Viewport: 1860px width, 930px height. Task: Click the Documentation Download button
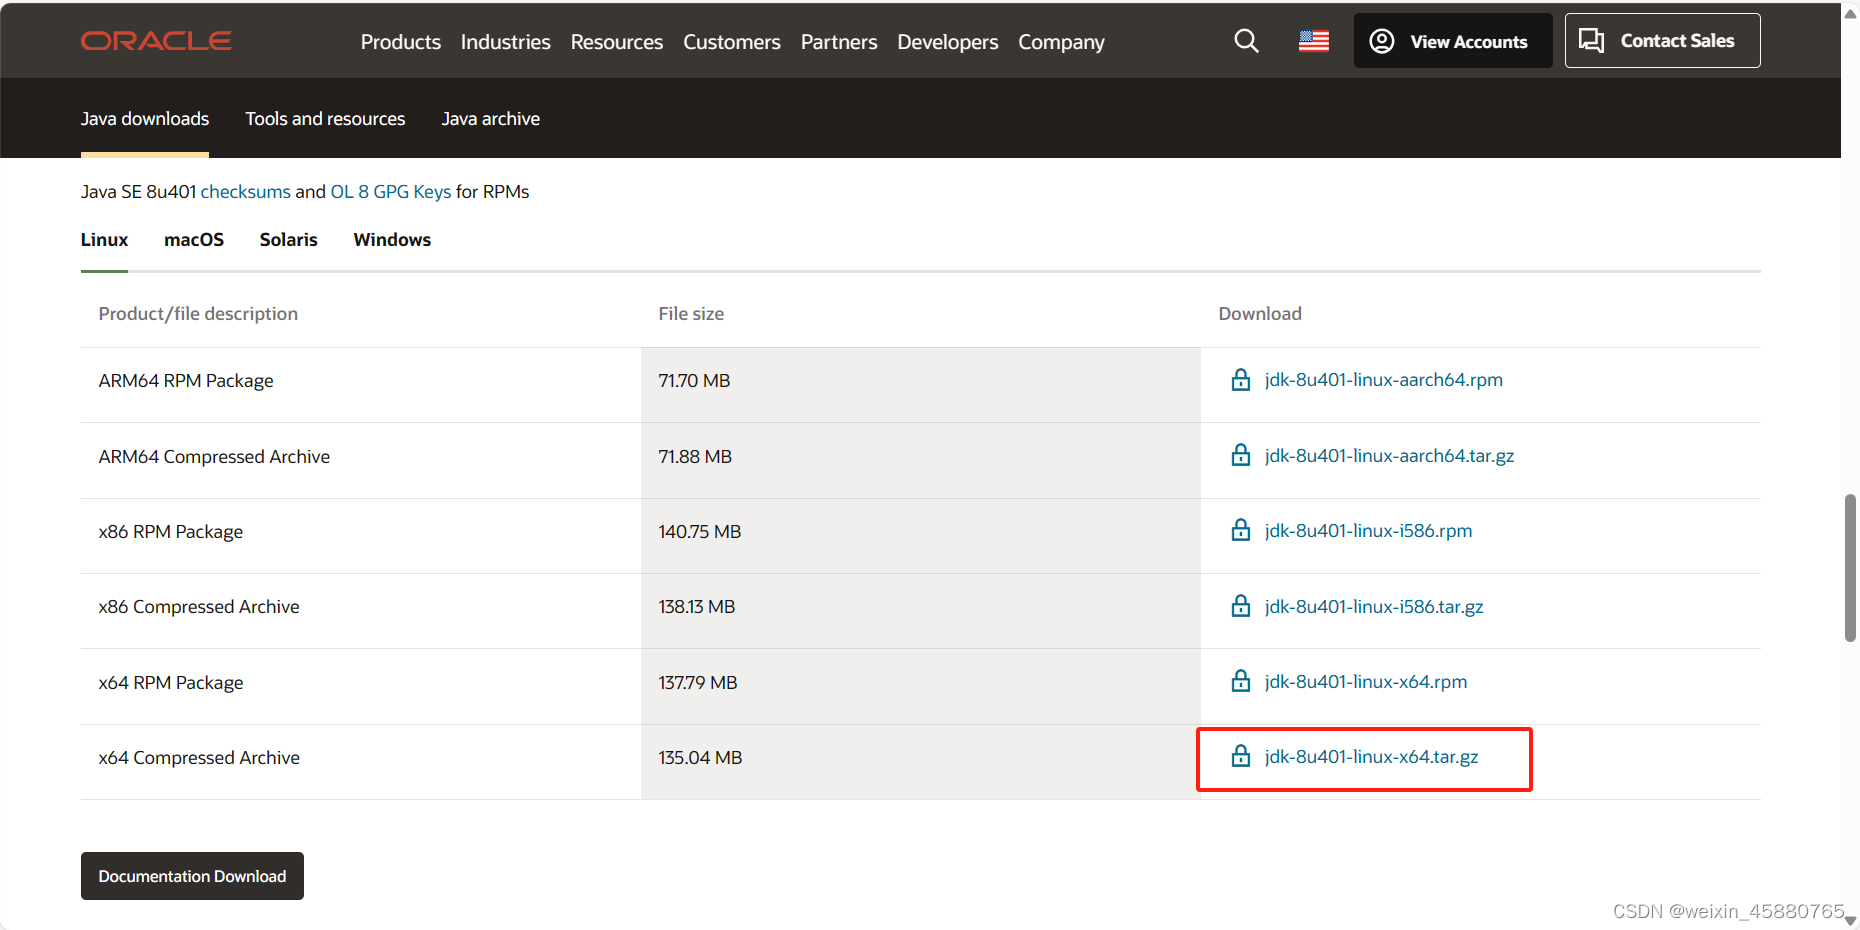(x=192, y=876)
